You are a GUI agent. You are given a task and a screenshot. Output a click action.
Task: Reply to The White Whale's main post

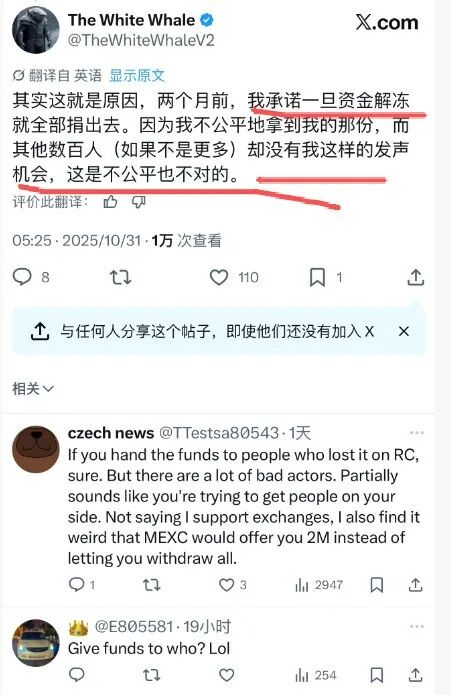click(x=22, y=277)
